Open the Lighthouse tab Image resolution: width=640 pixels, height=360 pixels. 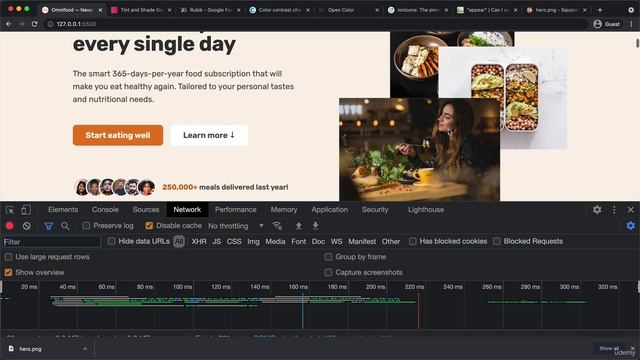click(426, 210)
